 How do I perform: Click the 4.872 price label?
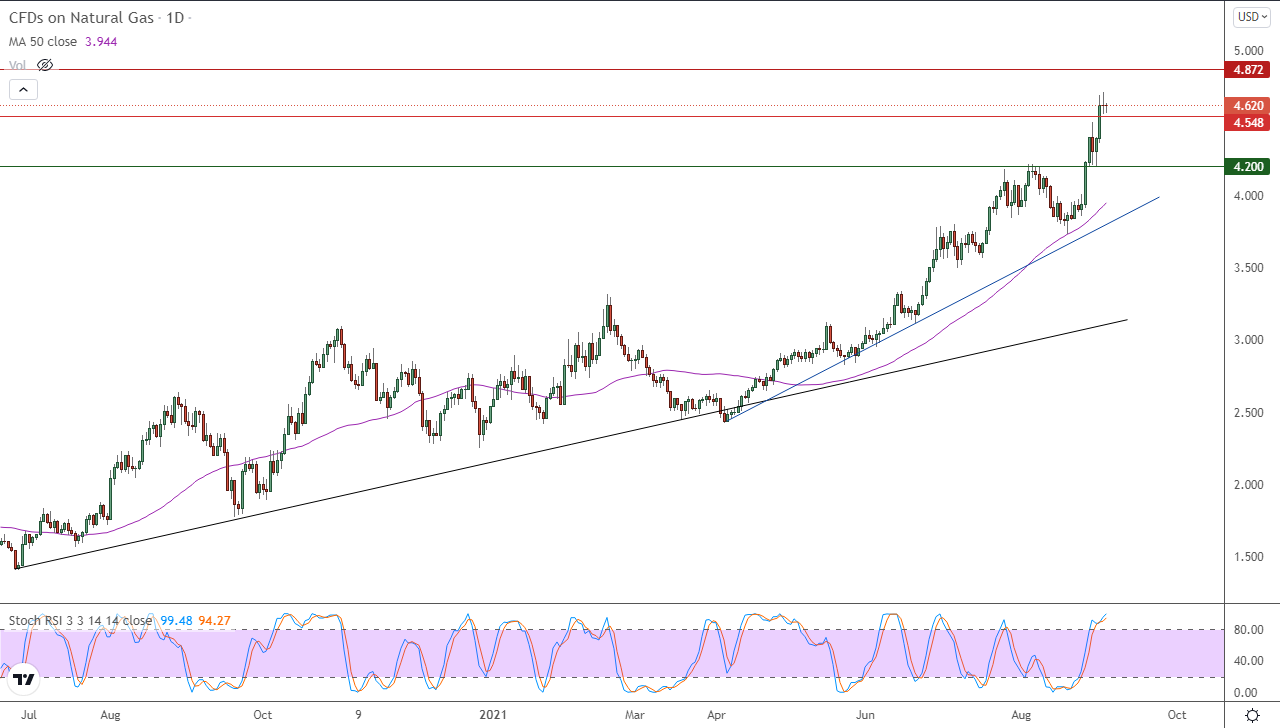coord(1247,70)
